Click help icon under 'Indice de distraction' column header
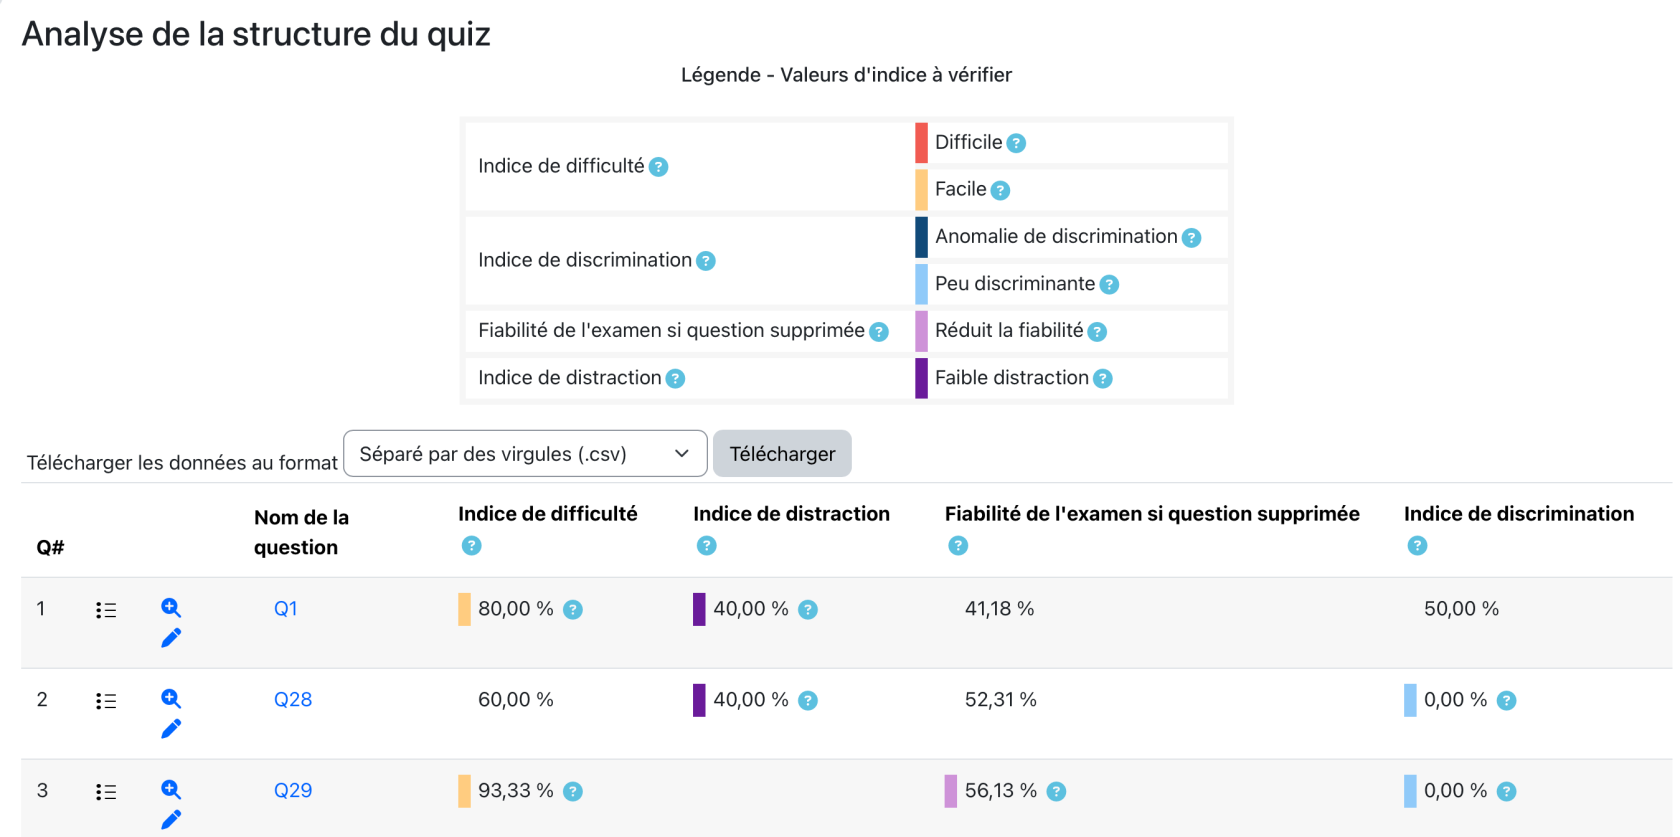The width and height of the screenshot is (1680, 837). pyautogui.click(x=706, y=546)
